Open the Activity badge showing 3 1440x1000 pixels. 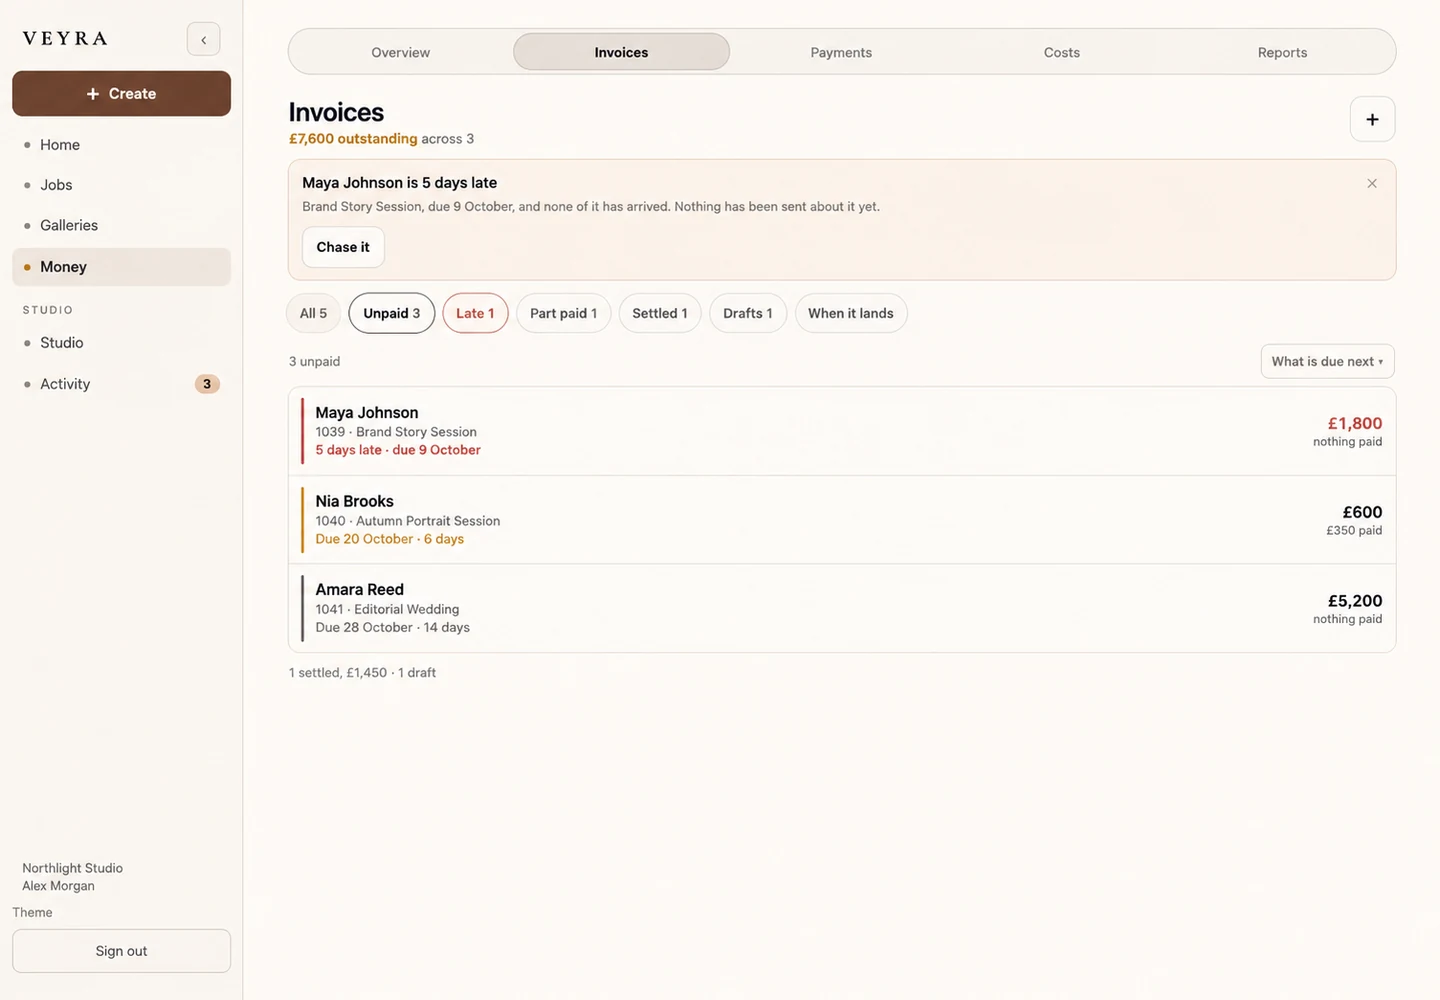(x=207, y=384)
